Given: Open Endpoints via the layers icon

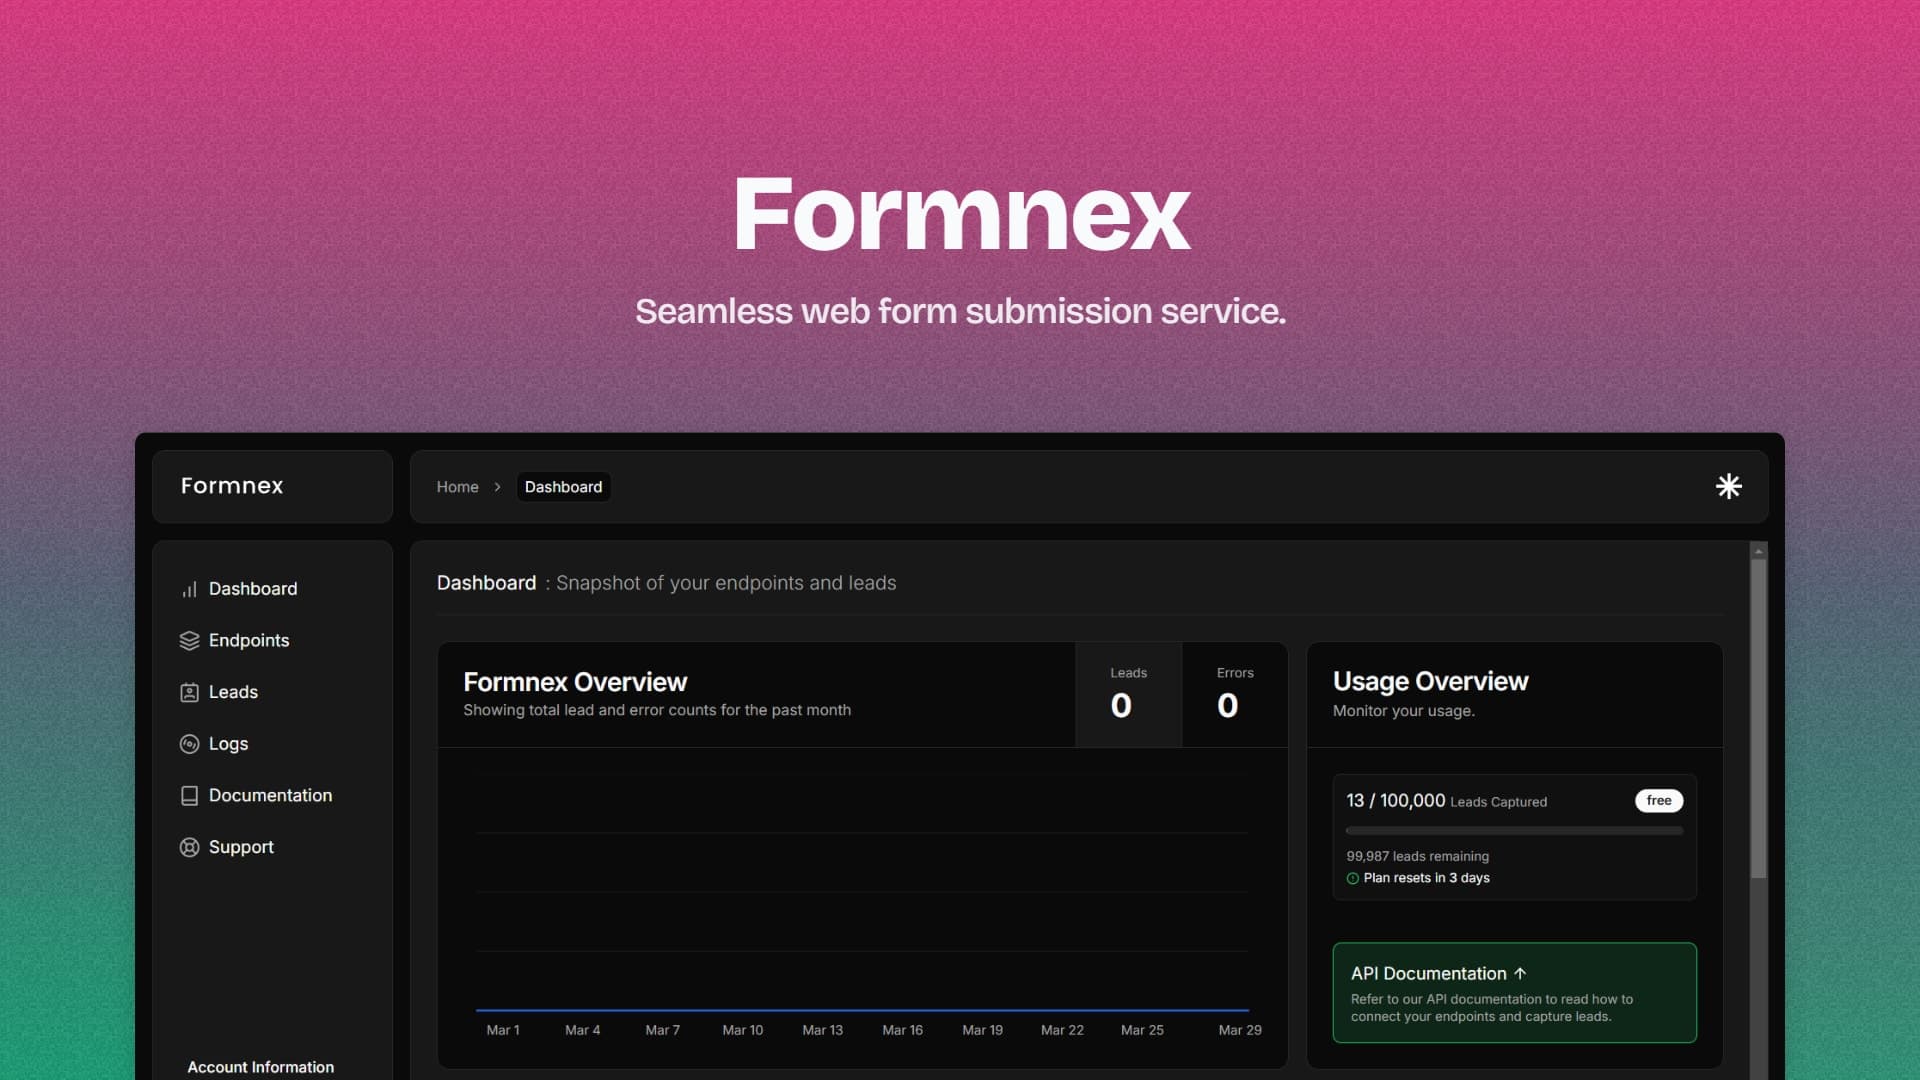Looking at the screenshot, I should [190, 640].
